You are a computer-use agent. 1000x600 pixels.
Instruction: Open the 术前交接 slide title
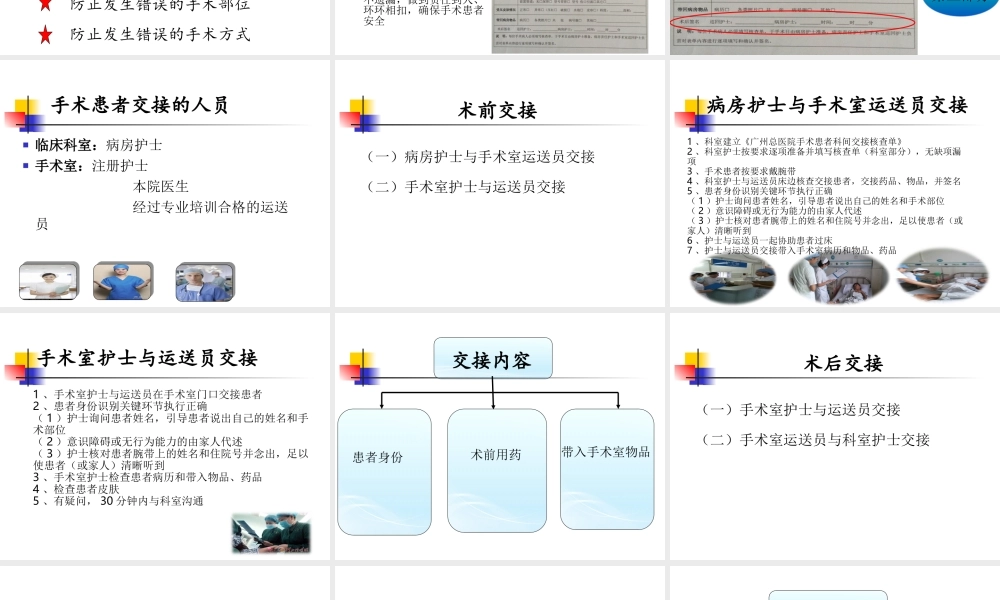pyautogui.click(x=497, y=111)
